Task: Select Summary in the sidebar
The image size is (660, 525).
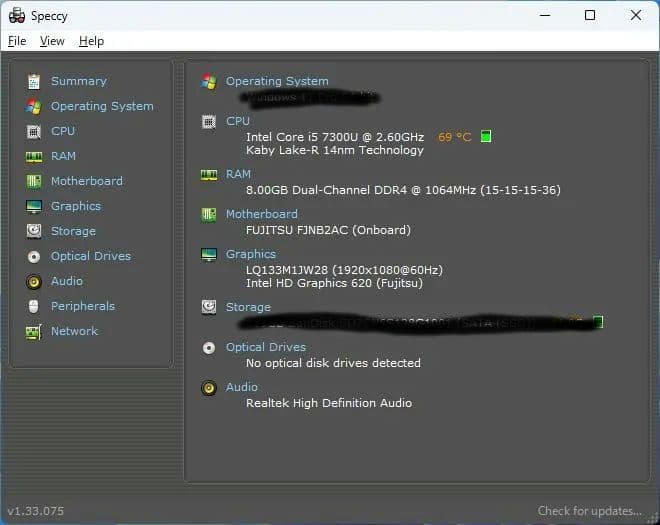Action: pyautogui.click(x=79, y=81)
